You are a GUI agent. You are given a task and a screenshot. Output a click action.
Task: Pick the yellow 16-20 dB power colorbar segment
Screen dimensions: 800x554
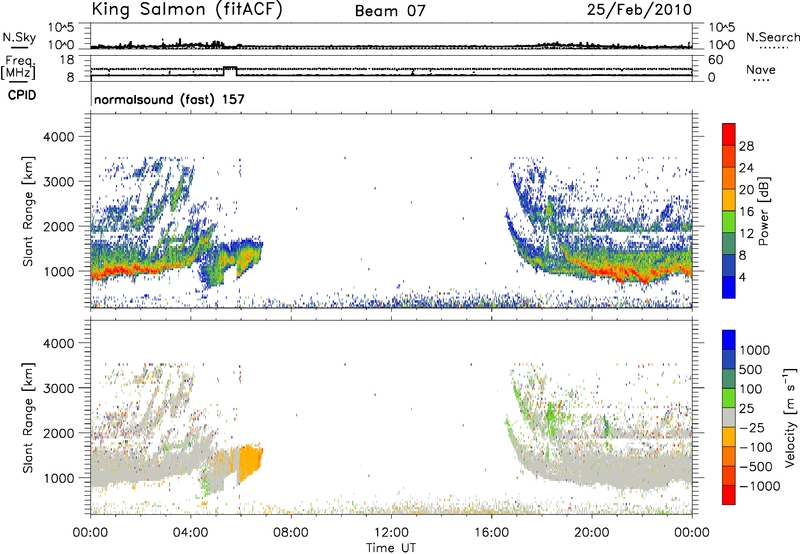point(729,201)
